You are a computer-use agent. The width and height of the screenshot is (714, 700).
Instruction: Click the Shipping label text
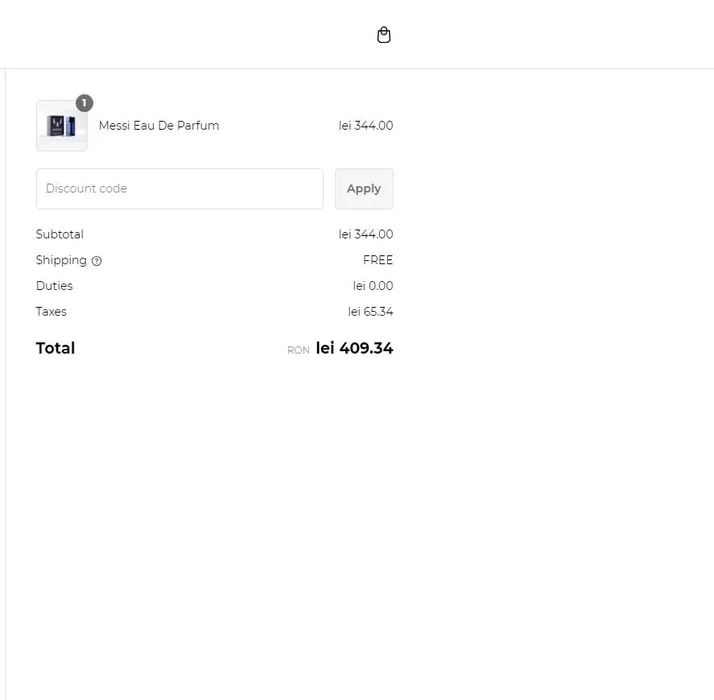61,260
